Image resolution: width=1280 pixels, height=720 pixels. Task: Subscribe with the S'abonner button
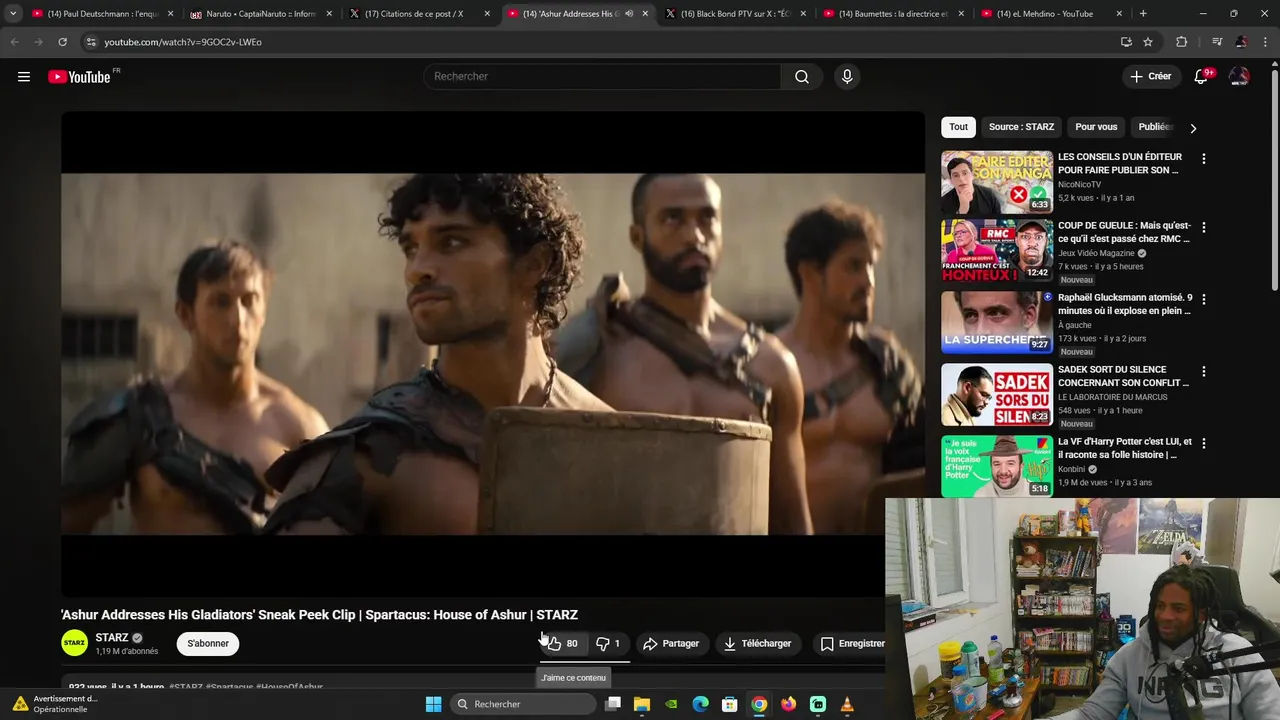click(208, 644)
